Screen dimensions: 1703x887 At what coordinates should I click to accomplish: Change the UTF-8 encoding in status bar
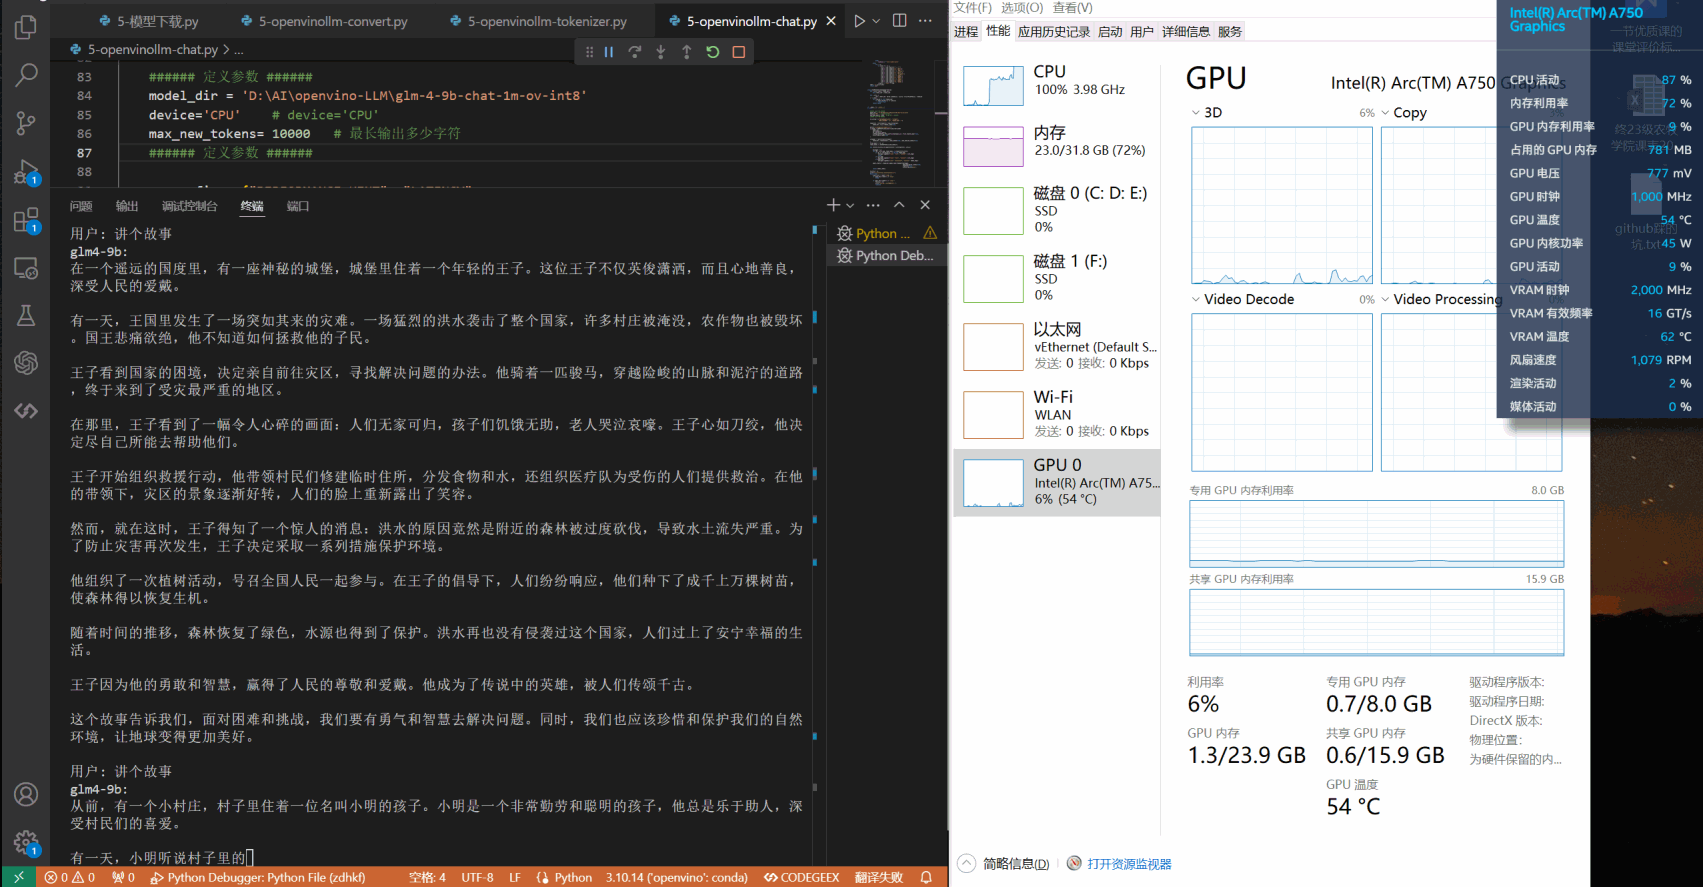click(477, 877)
